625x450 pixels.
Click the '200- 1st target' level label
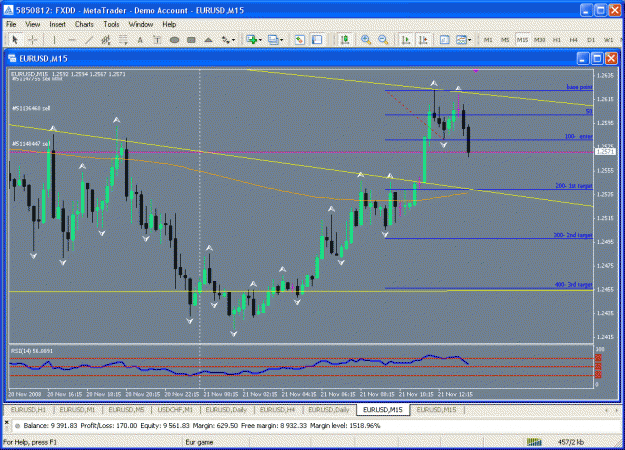574,186
